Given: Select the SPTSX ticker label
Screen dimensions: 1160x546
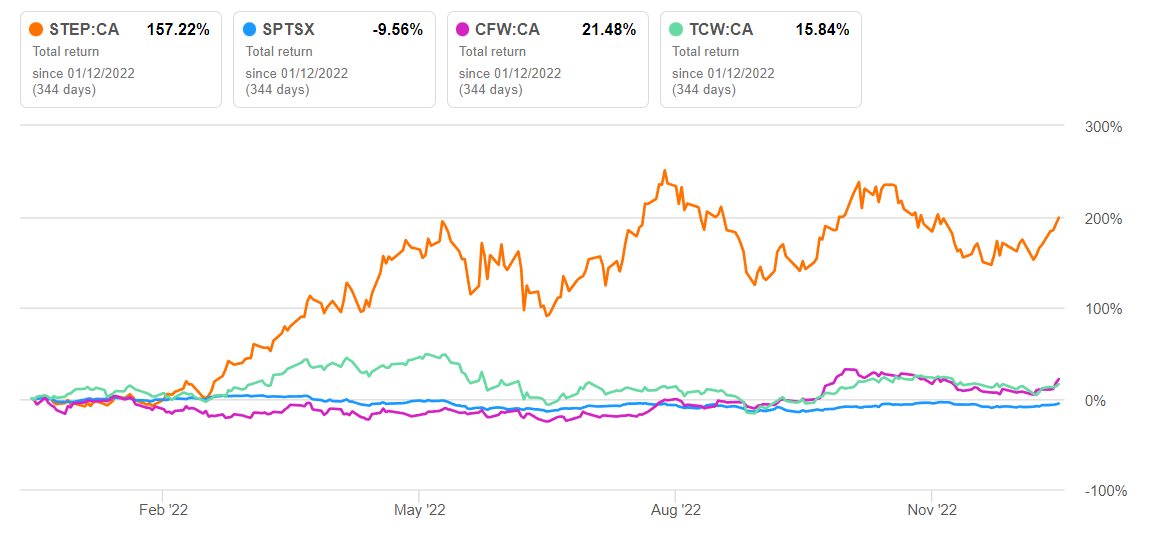Looking at the screenshot, I should pos(289,30).
